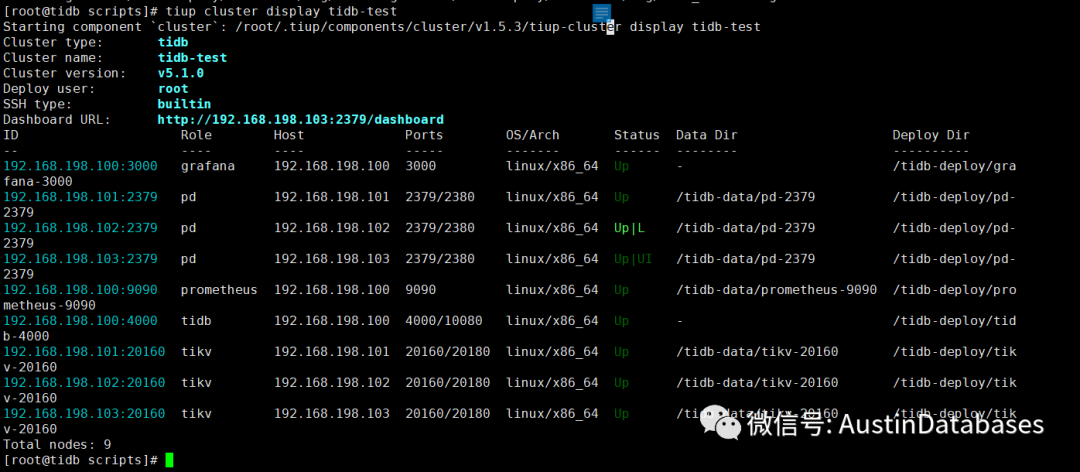1080x472 pixels.
Task: Click the Starting component cluster line
Action: pos(382,27)
